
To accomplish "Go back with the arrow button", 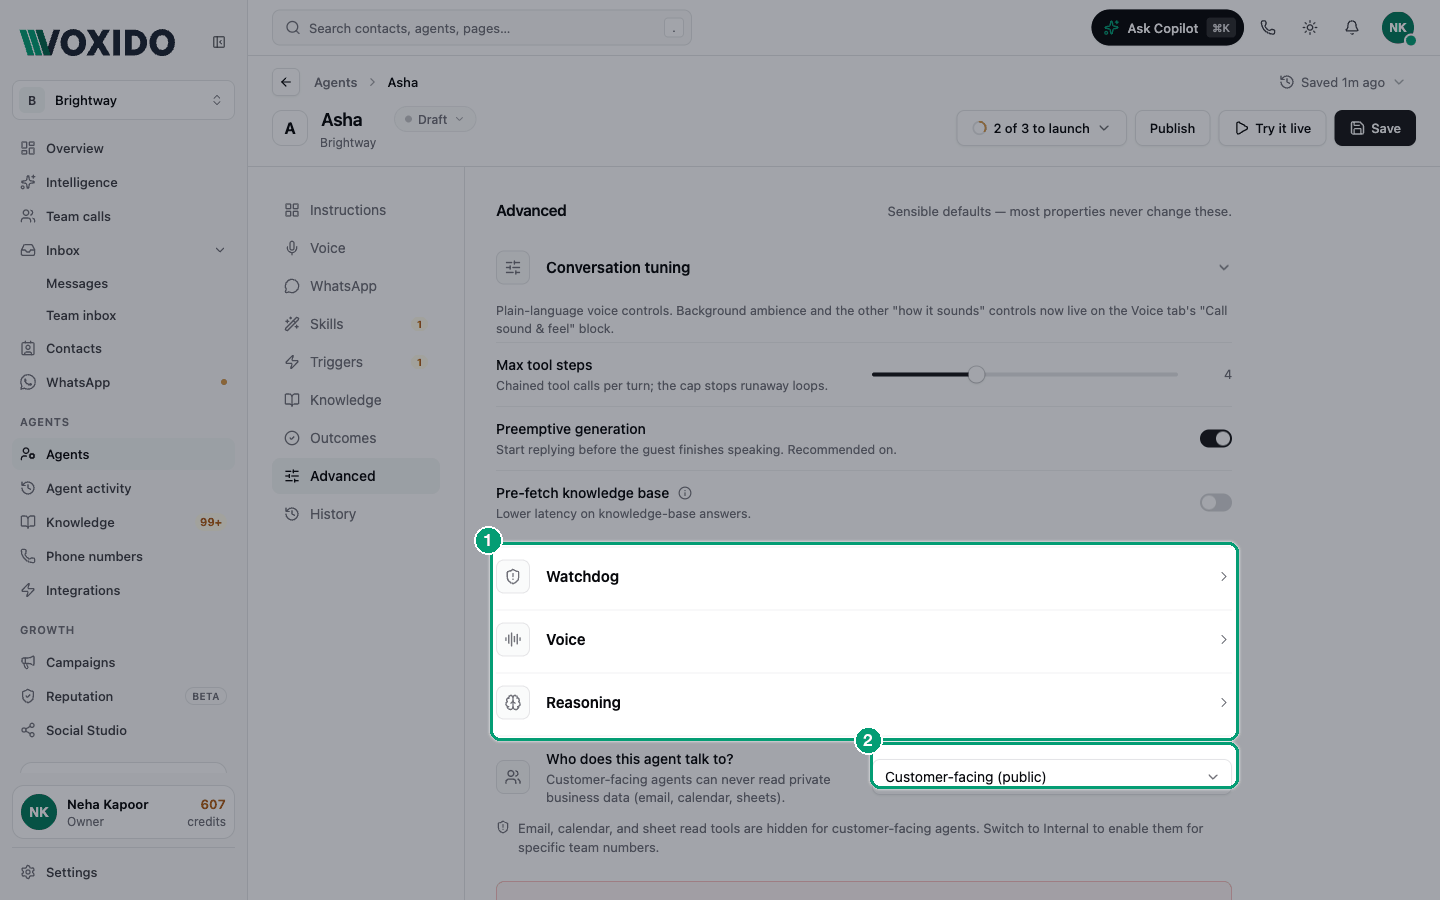I will [286, 82].
